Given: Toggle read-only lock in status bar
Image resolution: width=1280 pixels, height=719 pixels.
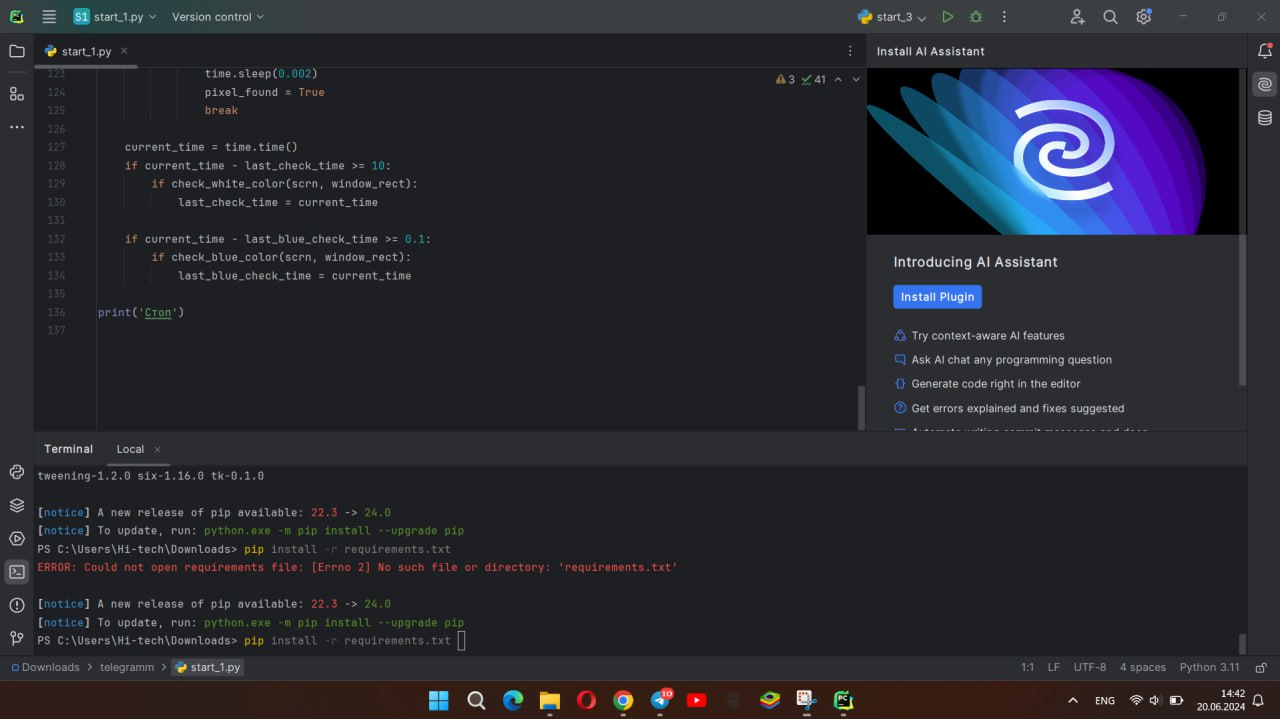Looking at the screenshot, I should (1261, 667).
